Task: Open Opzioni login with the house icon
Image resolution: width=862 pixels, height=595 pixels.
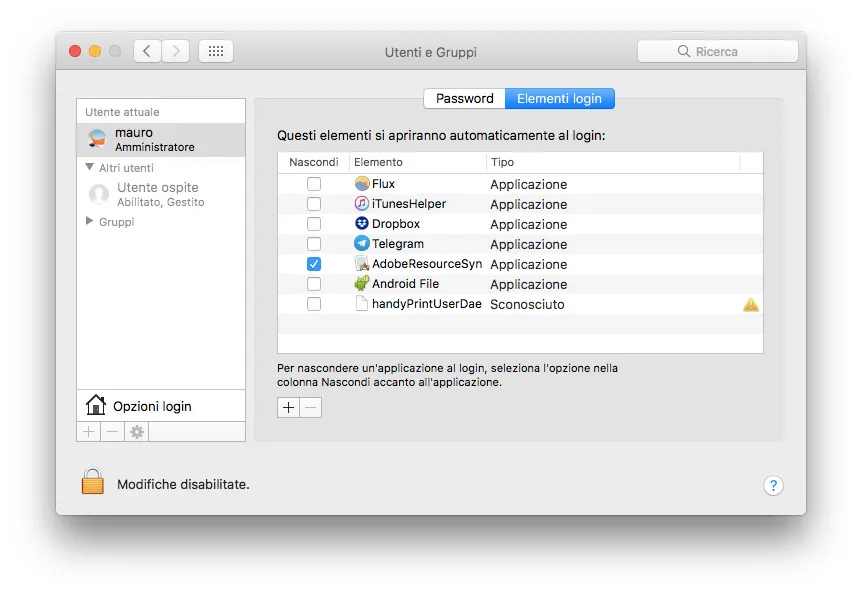Action: [97, 405]
